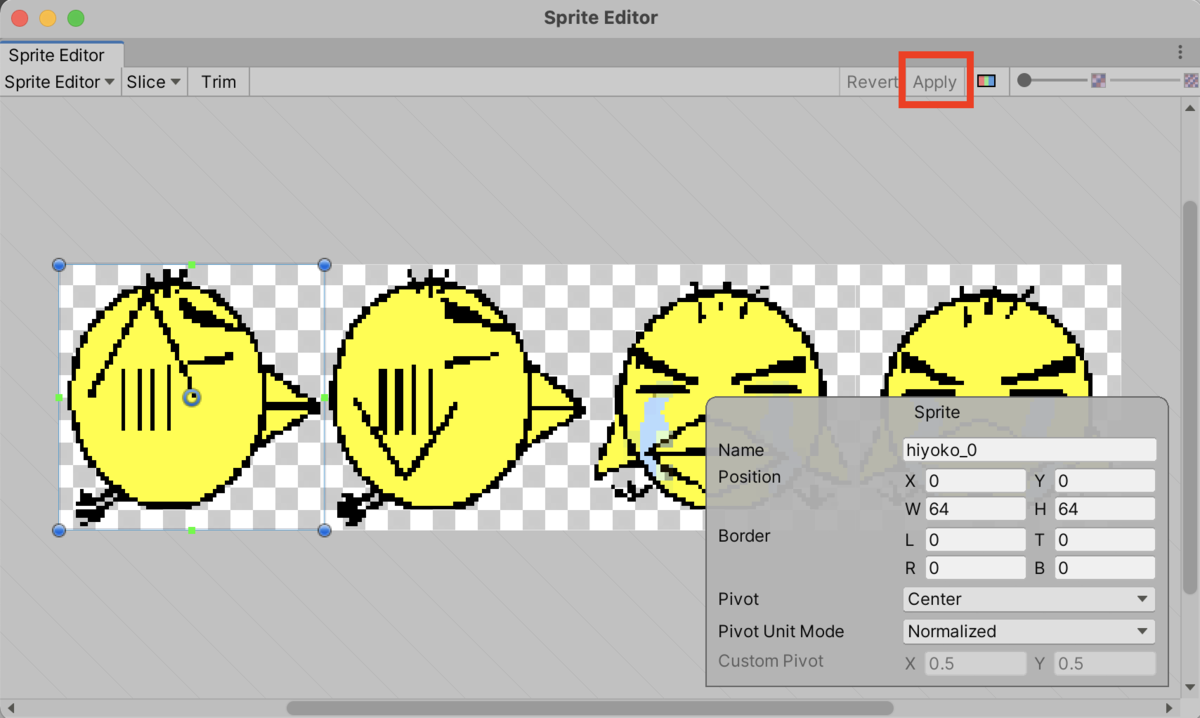Open the Pivot dropdown set to Center
This screenshot has width=1200, height=718.
[x=1028, y=599]
